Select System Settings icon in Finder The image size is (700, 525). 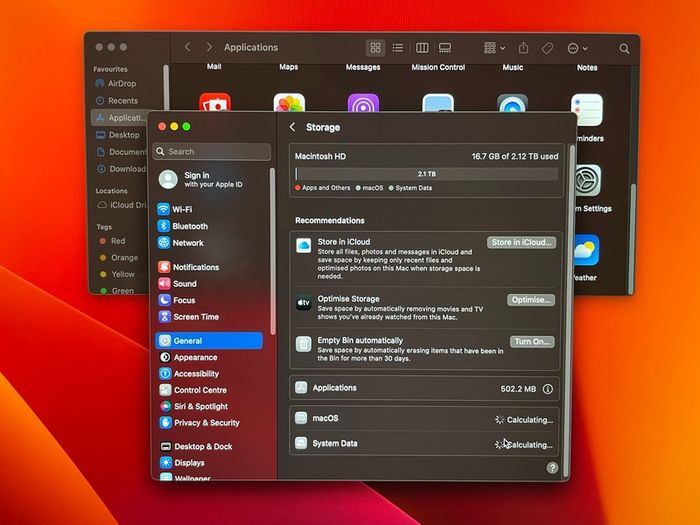(588, 180)
